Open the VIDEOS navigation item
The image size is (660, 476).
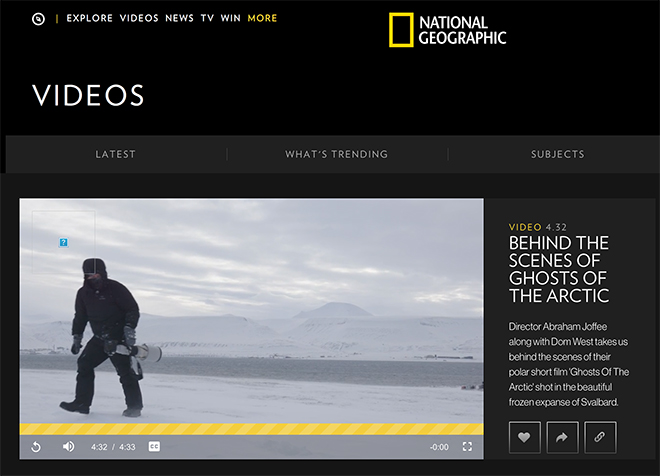click(x=139, y=18)
